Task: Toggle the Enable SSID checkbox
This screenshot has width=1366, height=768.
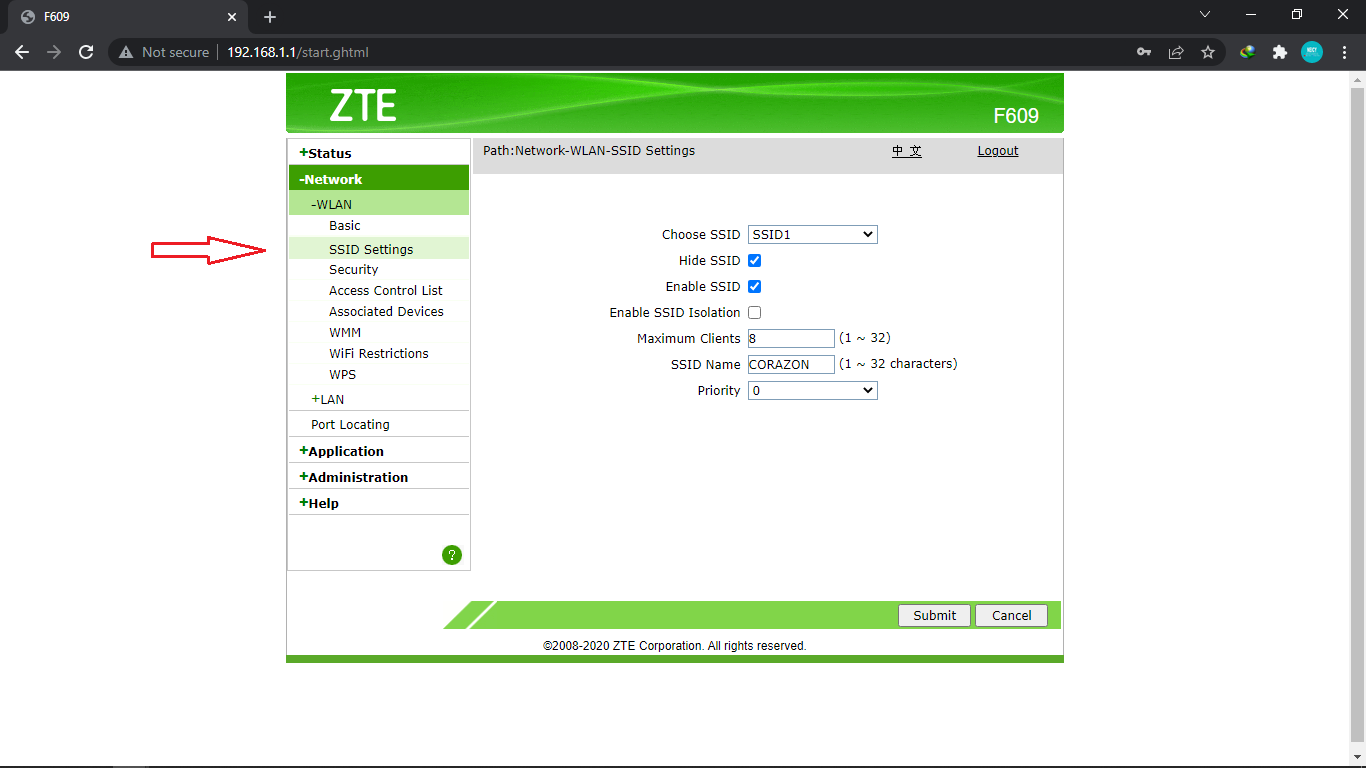Action: 755,286
